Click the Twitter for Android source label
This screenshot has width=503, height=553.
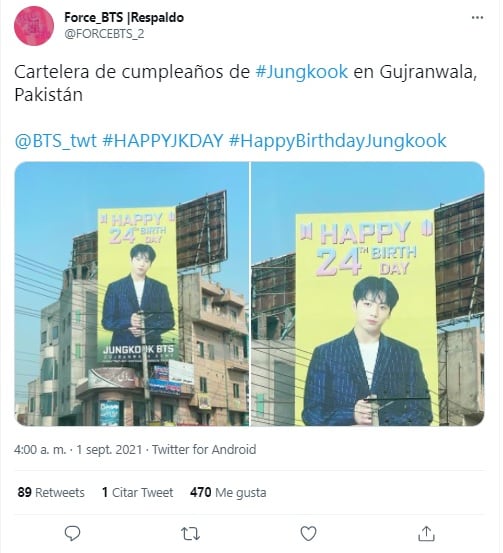pos(204,450)
